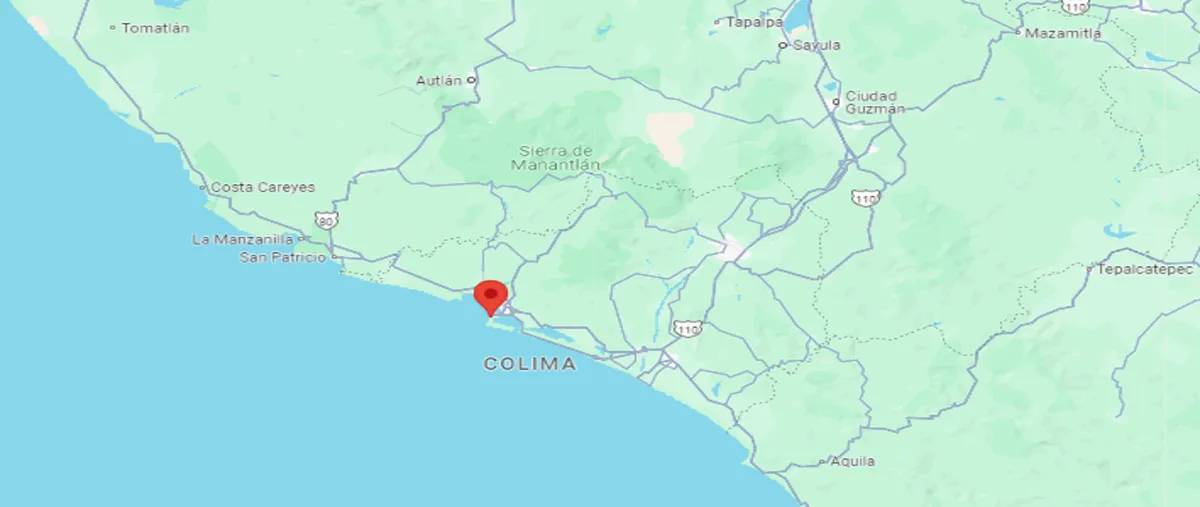This screenshot has height=507, width=1200.
Task: Click the Aquila town marker dot
Action: pos(822,462)
